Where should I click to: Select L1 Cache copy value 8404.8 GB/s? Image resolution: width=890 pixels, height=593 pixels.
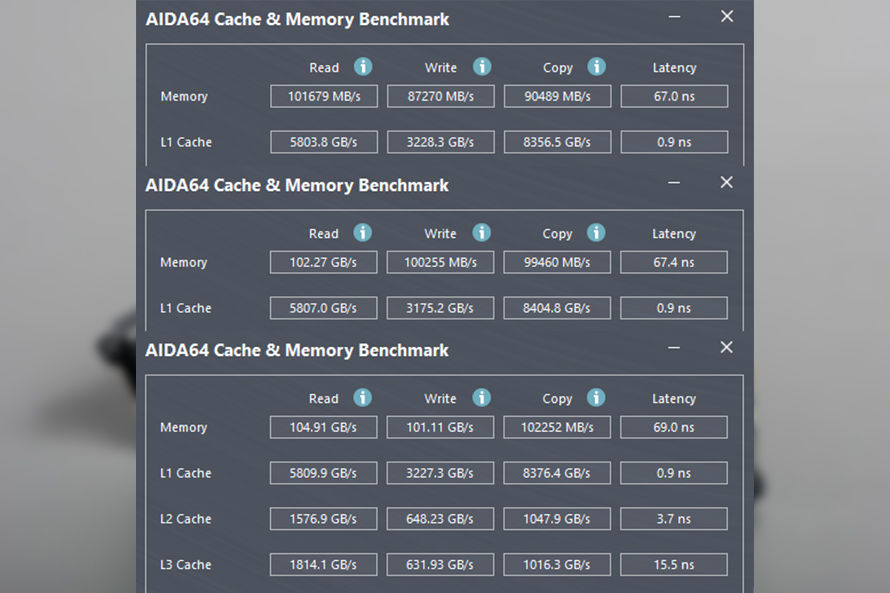(557, 308)
